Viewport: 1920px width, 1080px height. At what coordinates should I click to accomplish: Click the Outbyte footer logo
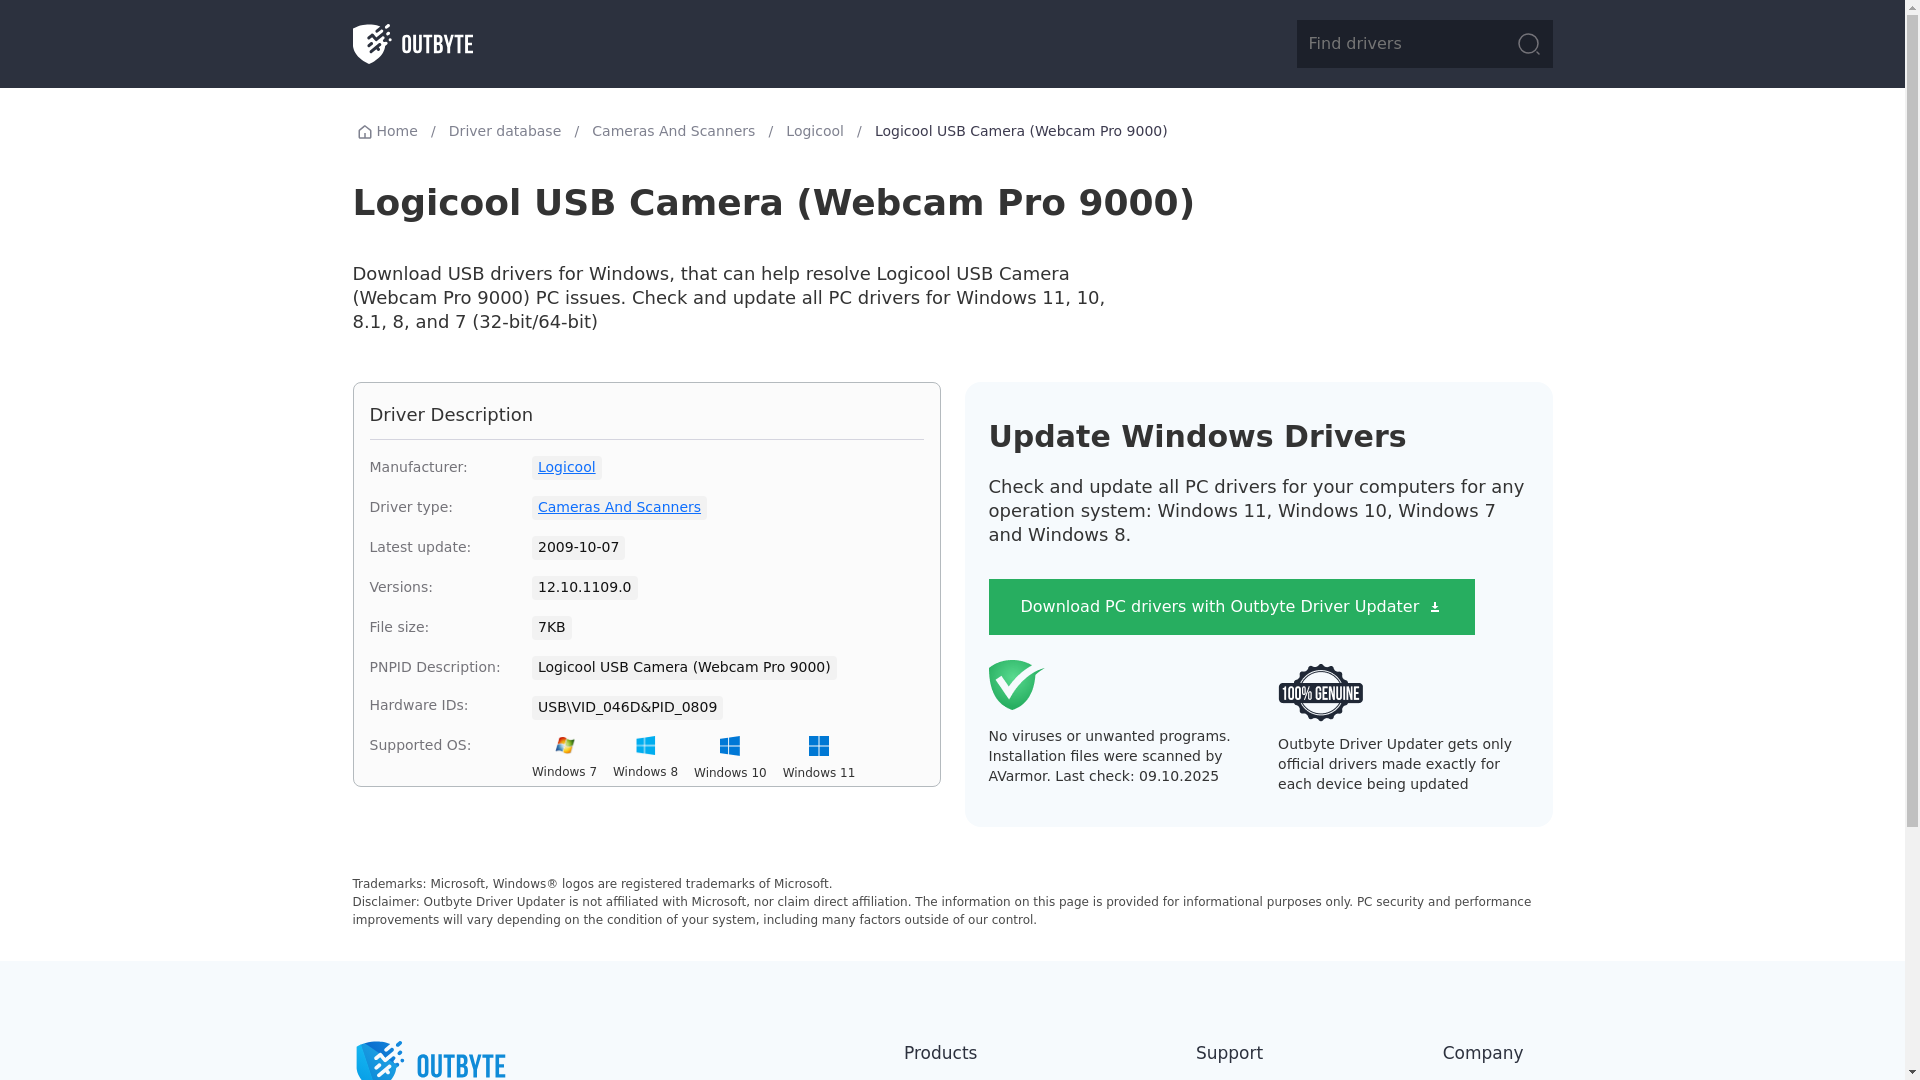[x=430, y=1060]
